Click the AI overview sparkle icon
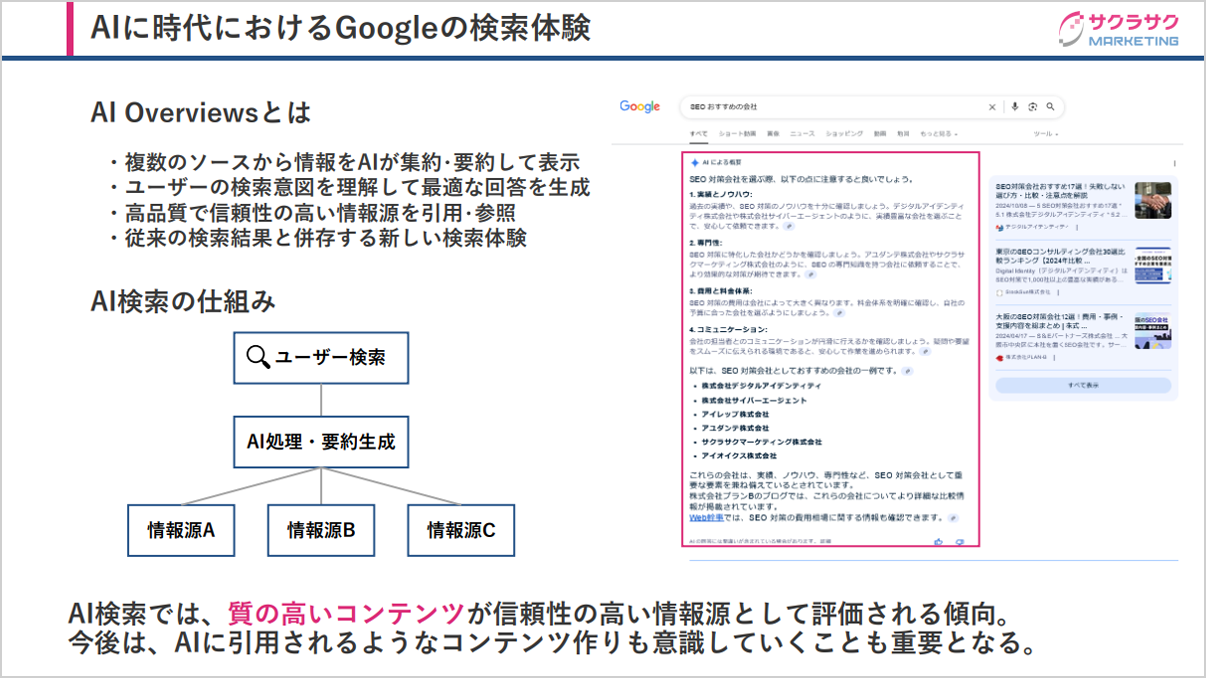 (x=694, y=162)
